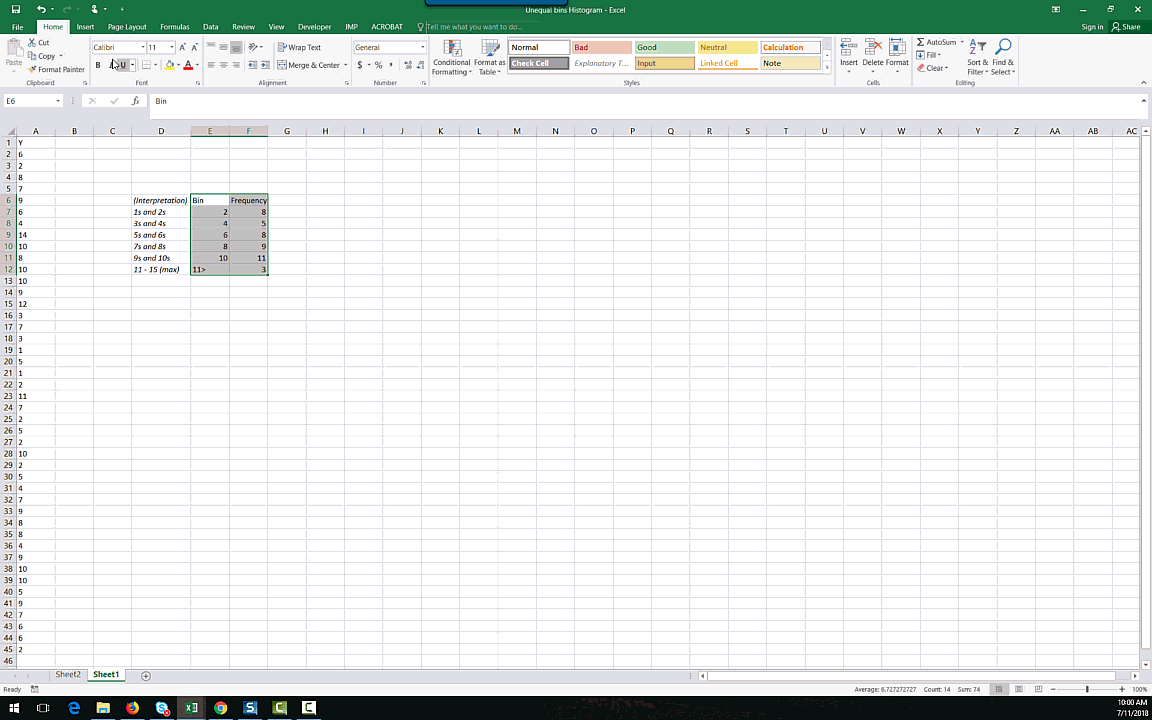The width and height of the screenshot is (1152, 720).
Task: Click the Sign in link
Action: (x=1092, y=26)
